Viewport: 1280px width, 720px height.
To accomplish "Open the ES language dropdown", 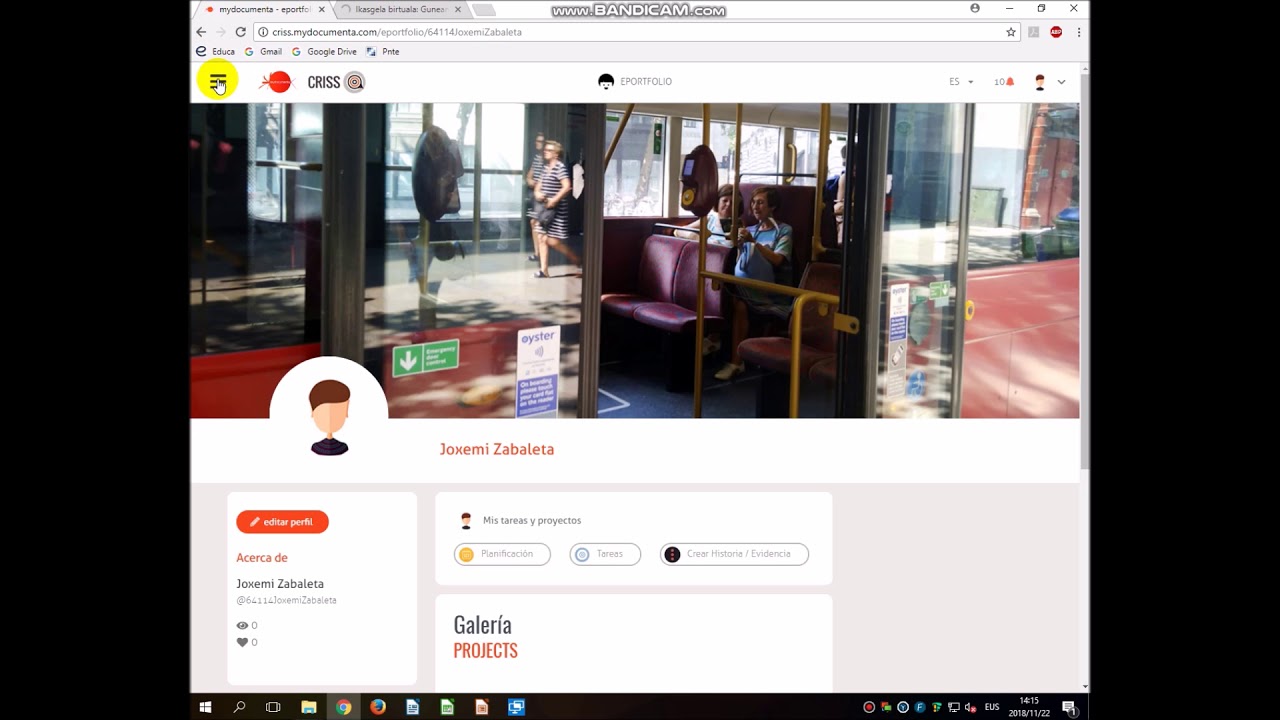I will point(961,82).
